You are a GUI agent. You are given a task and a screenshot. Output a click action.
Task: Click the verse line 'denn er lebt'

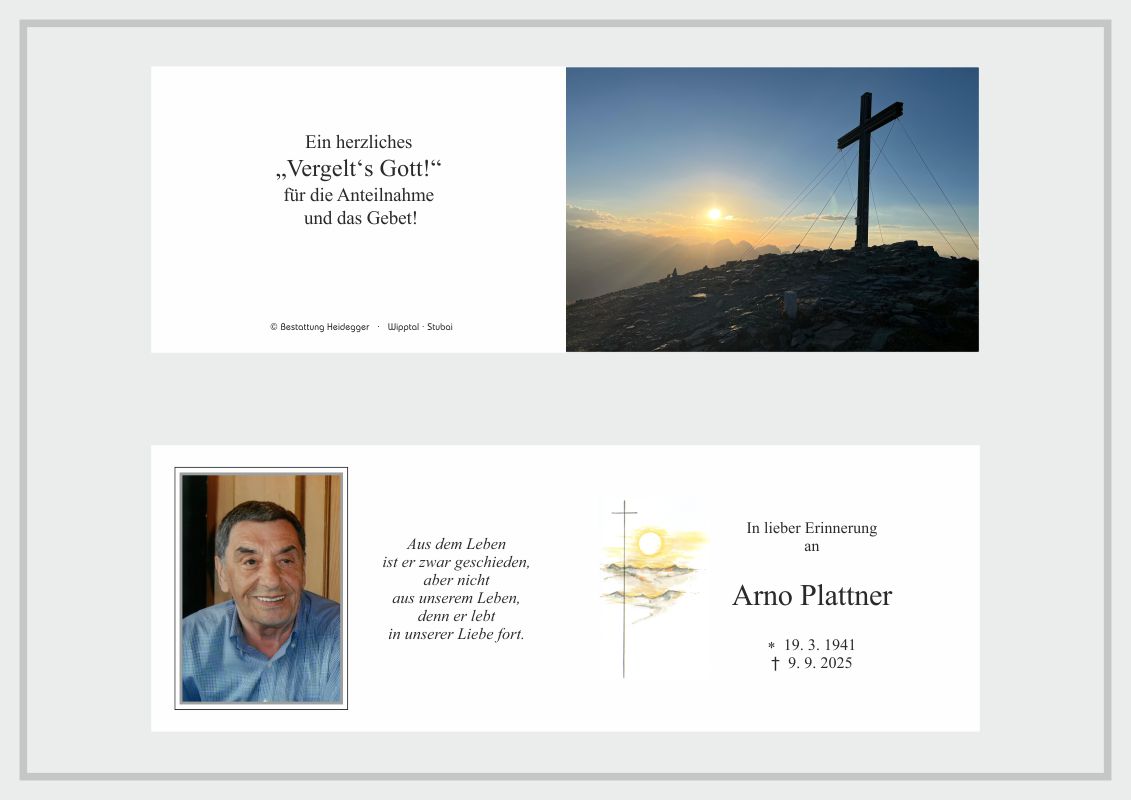pyautogui.click(x=456, y=616)
